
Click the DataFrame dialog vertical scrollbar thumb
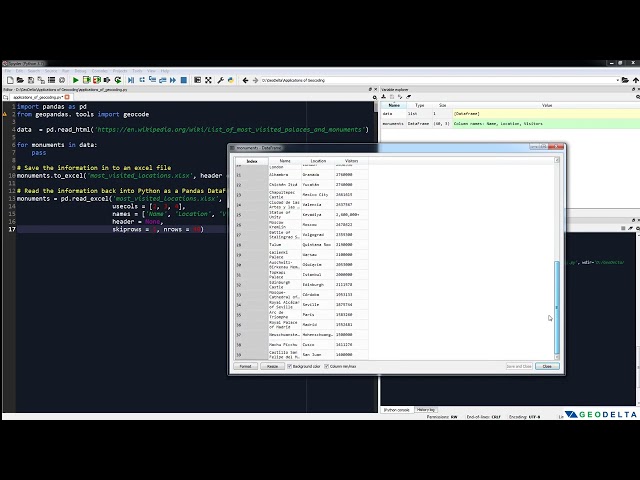point(557,308)
